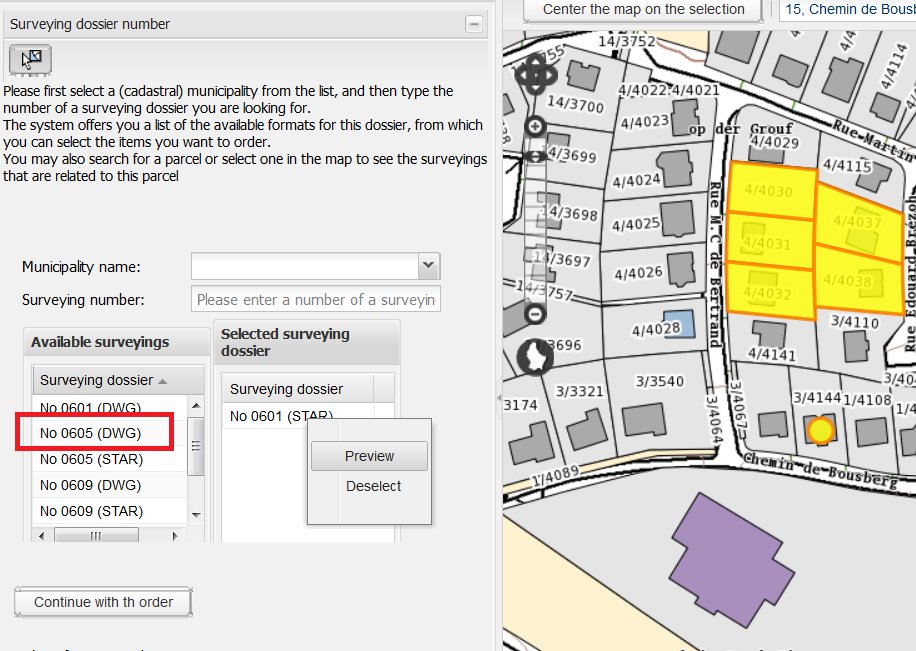
Task: Click the orange circle marker on the map
Action: tap(820, 430)
